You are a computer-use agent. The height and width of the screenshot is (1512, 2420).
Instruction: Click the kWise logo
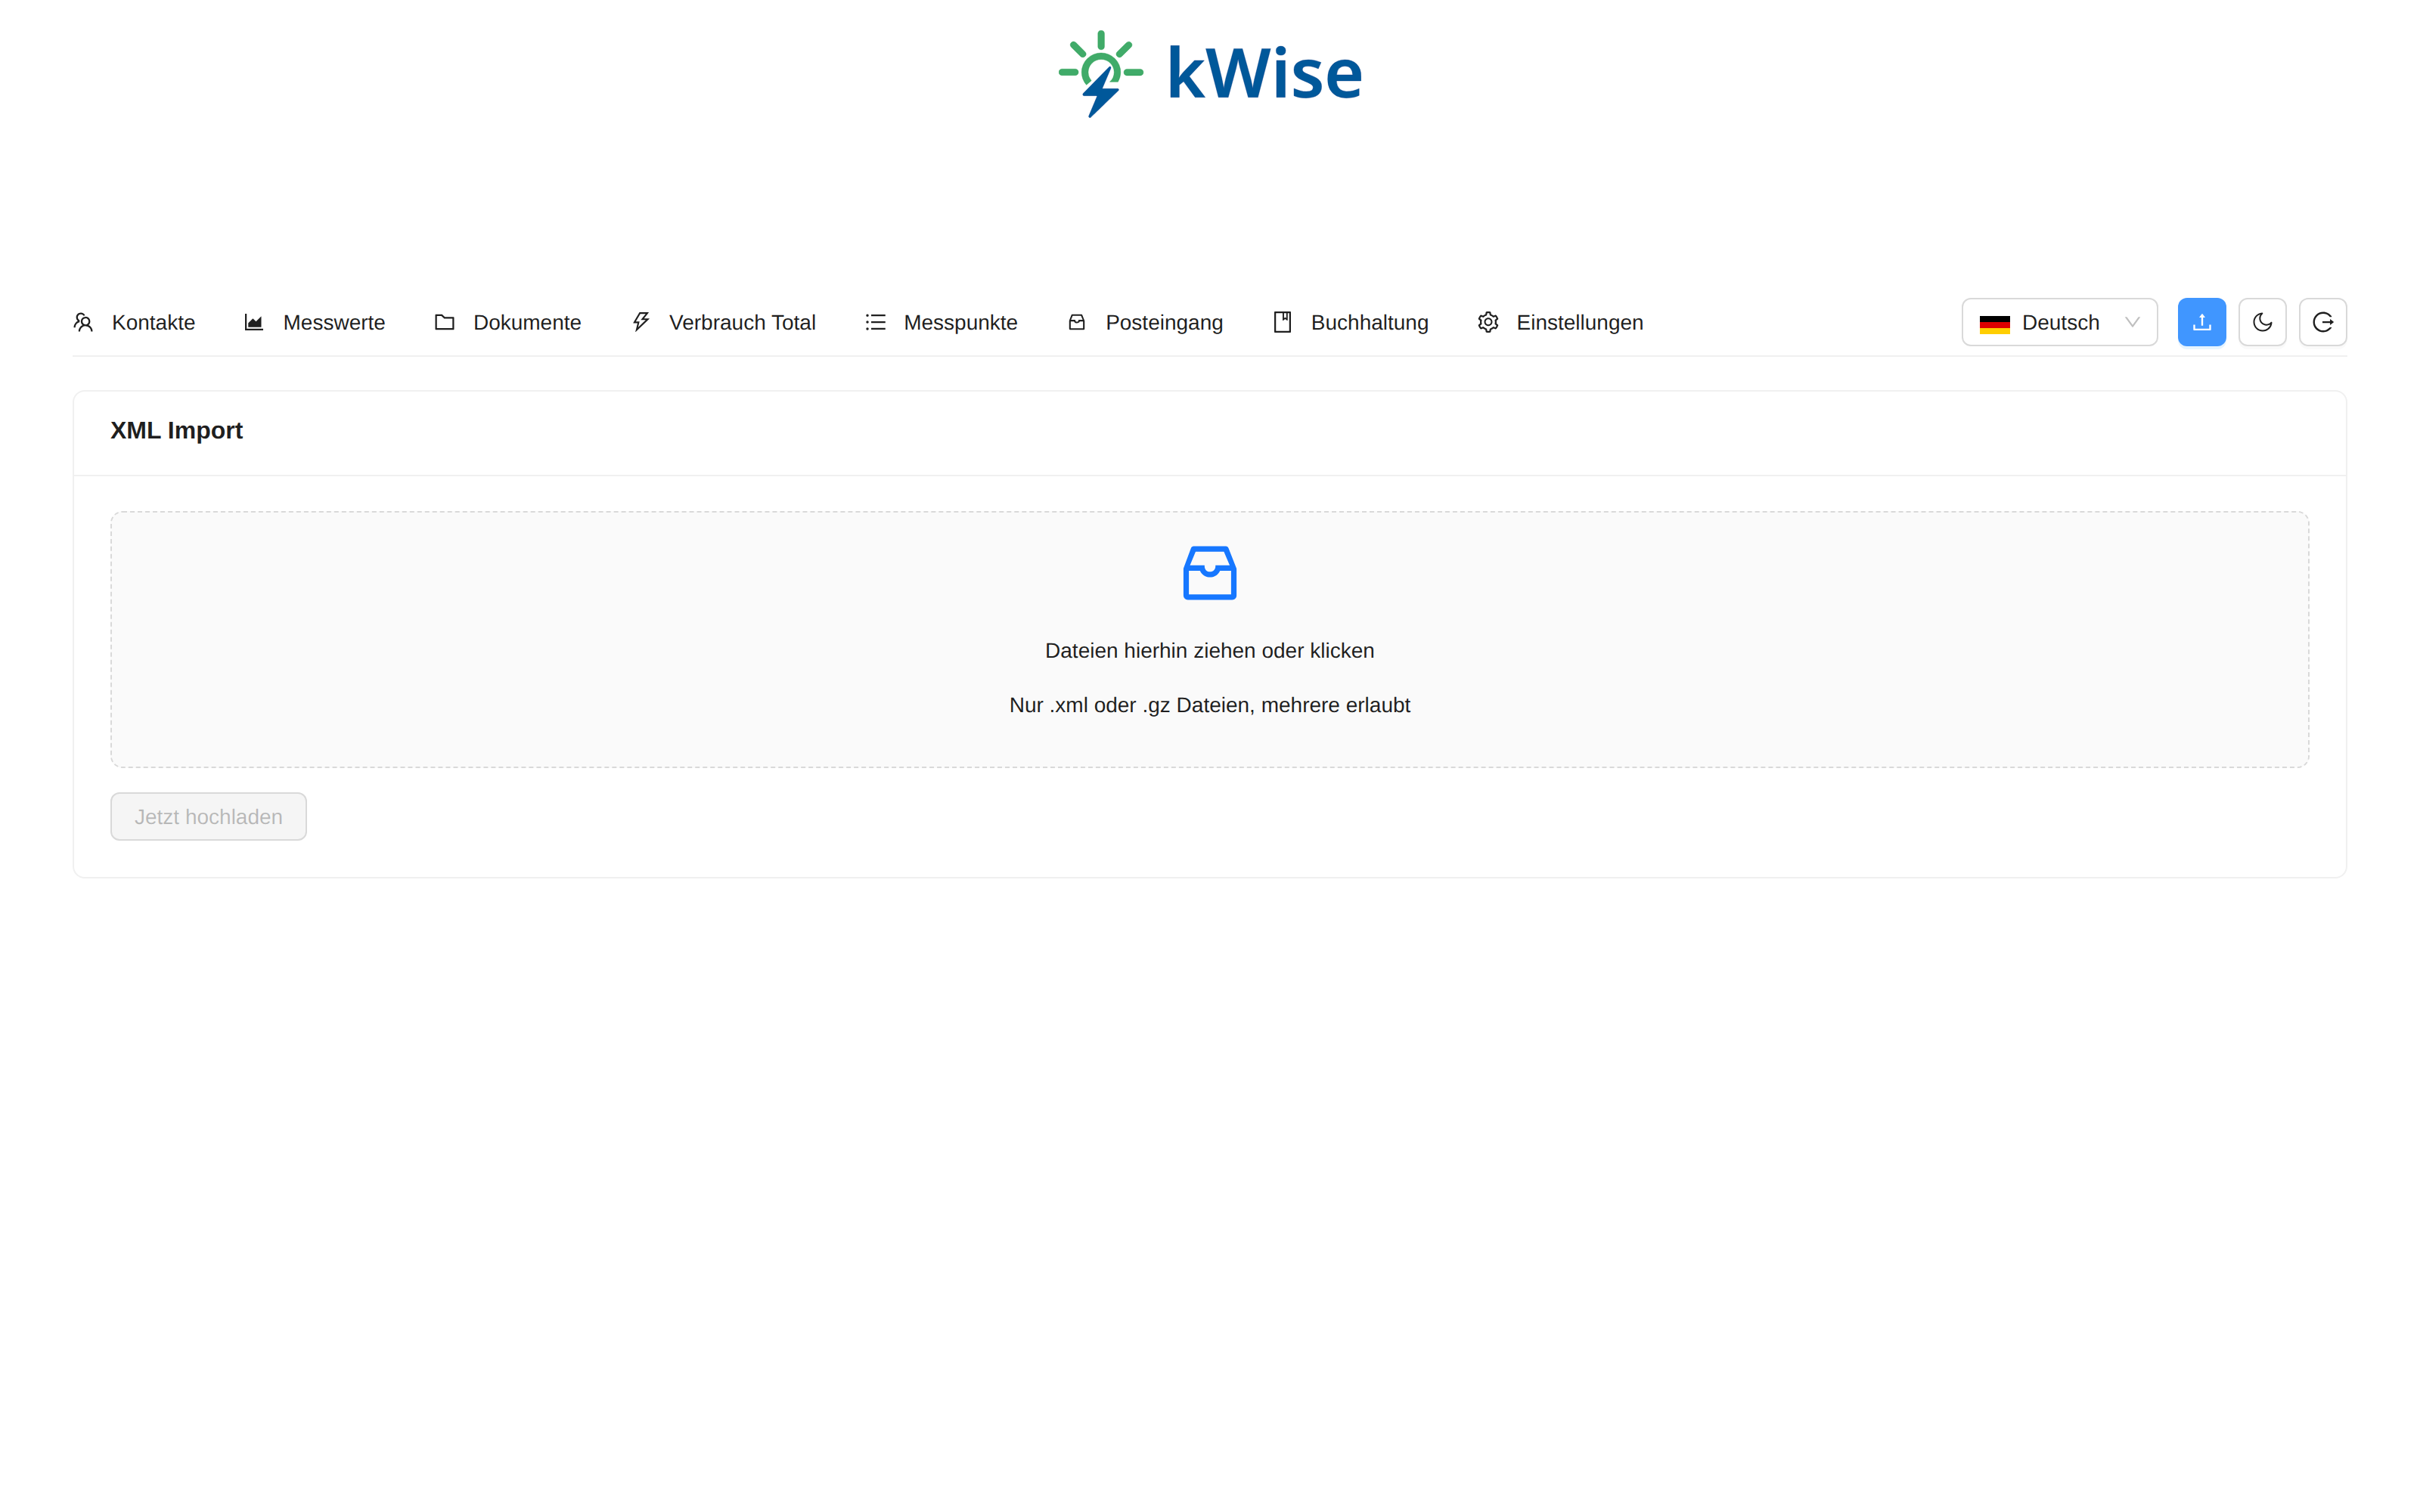(1210, 74)
